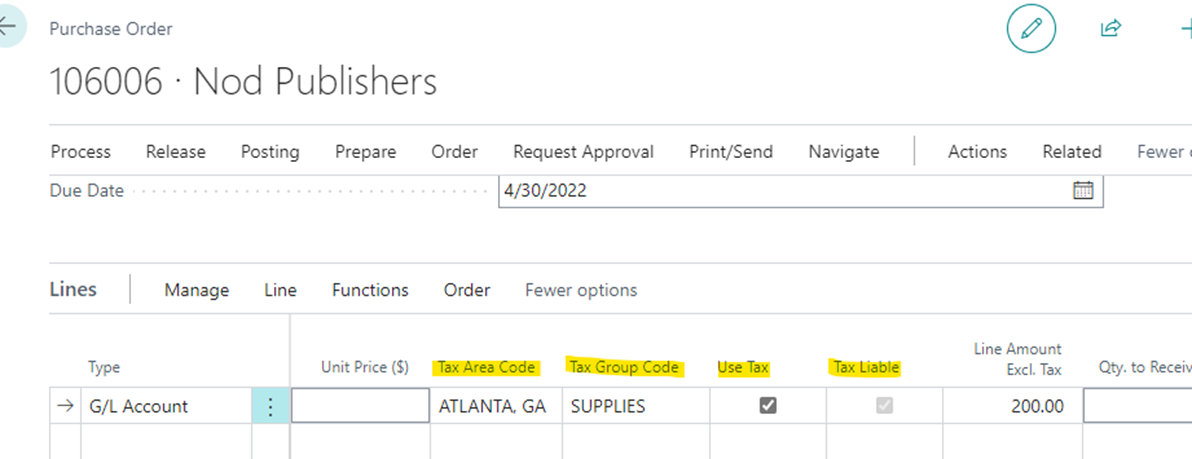The width and height of the screenshot is (1192, 459).
Task: Click the three-dot line options icon
Action: (270, 406)
